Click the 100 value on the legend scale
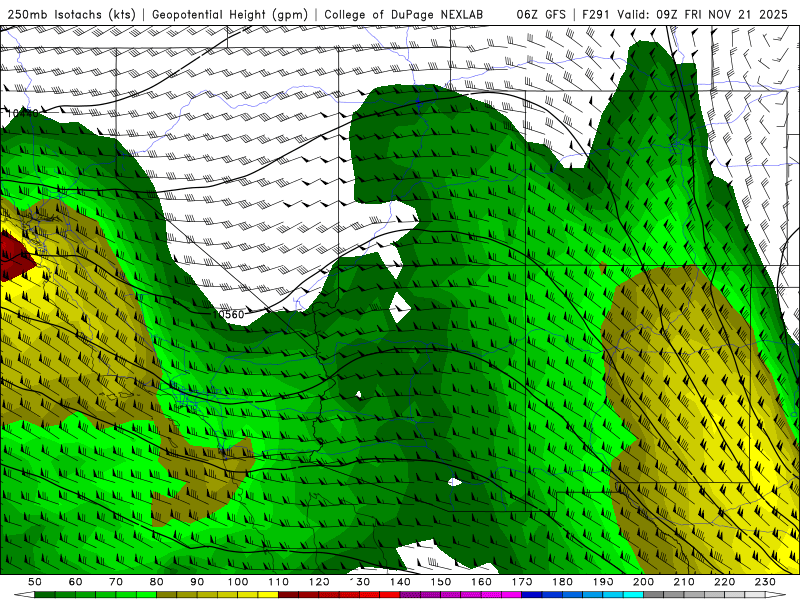Screen dimensions: 800x600 point(238,582)
